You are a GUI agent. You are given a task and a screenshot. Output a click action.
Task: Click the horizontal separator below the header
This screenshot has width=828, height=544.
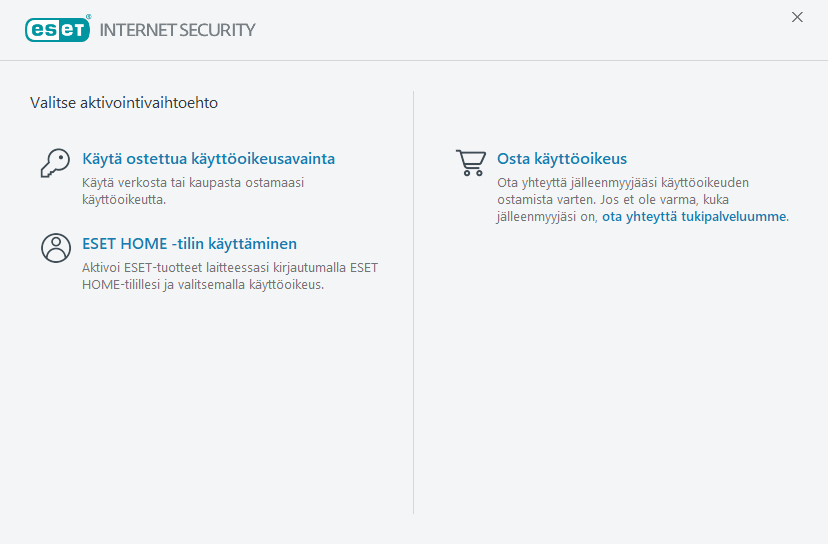point(414,61)
